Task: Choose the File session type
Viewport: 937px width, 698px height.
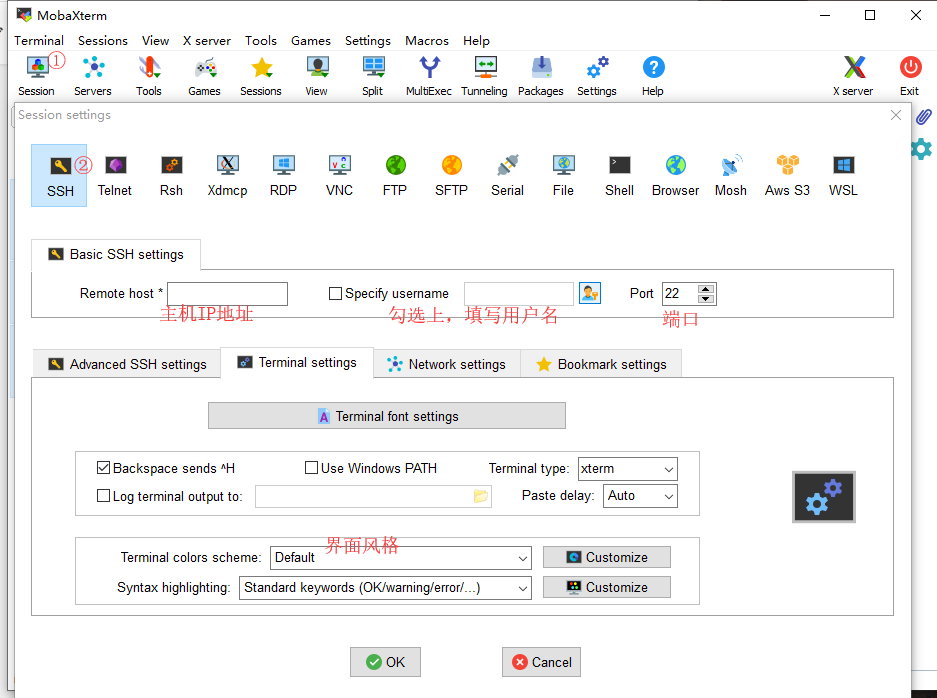Action: pos(564,176)
